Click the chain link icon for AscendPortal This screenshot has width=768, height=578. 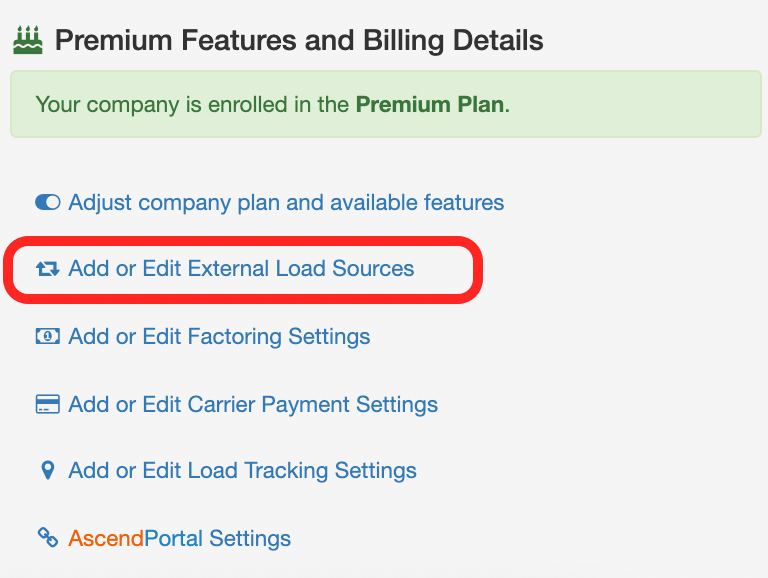click(x=48, y=537)
